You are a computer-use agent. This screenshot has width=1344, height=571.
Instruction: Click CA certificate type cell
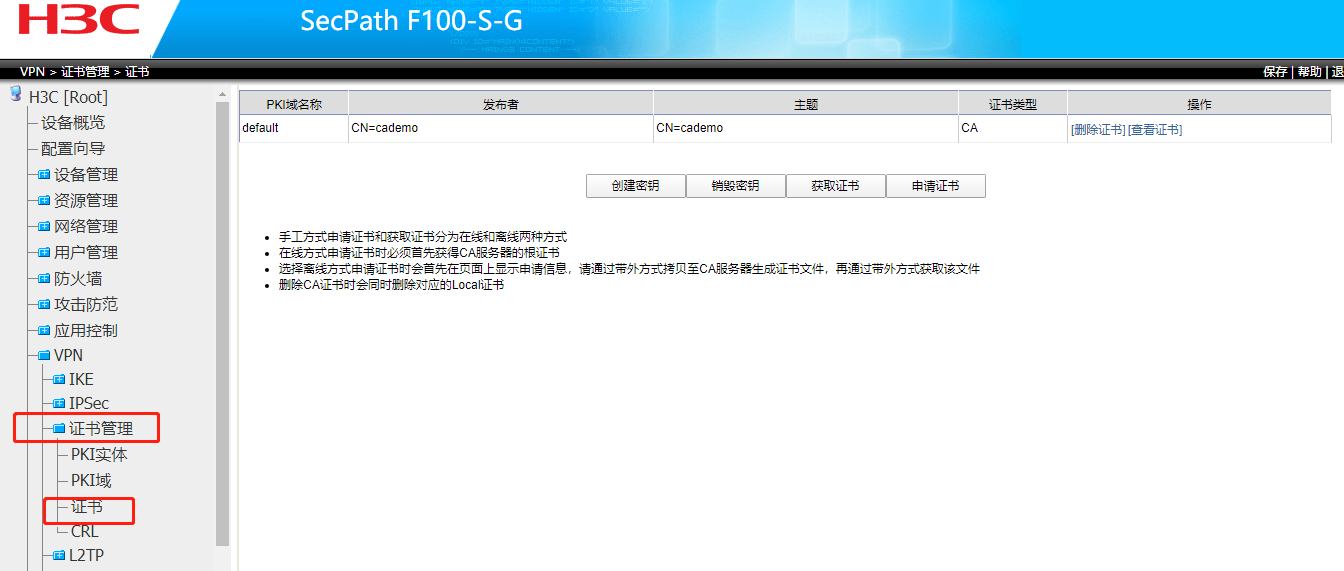(x=1013, y=129)
